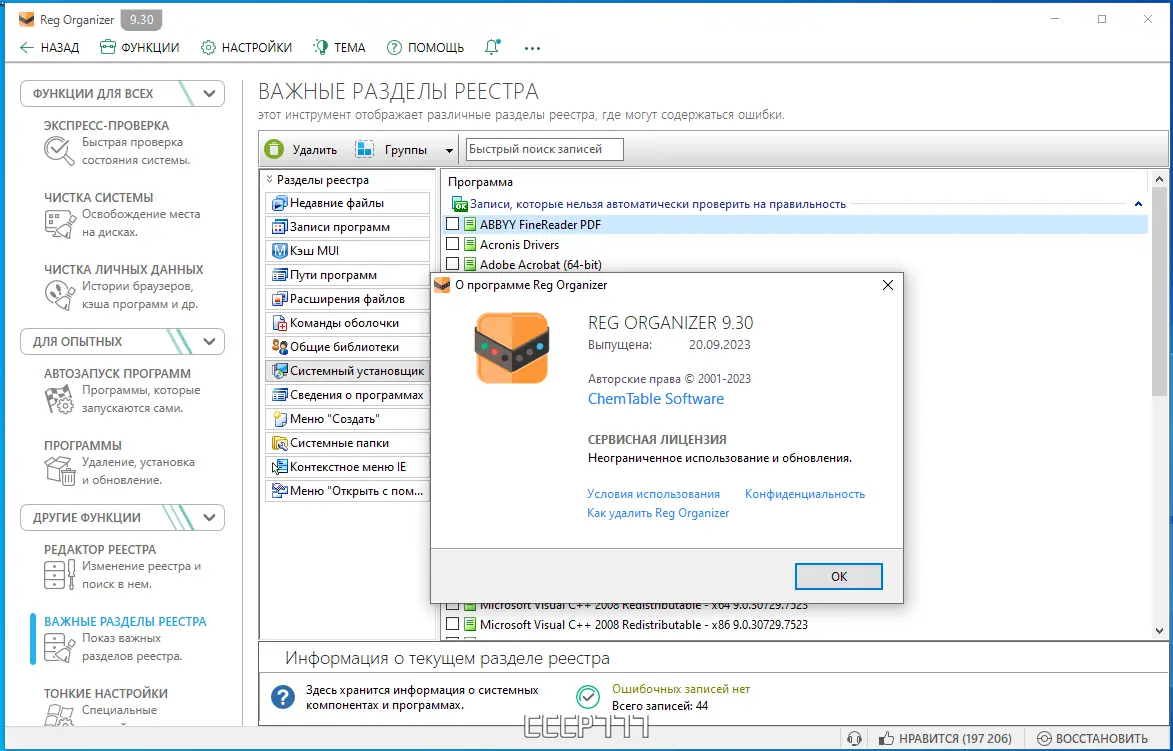
Task: Click the notification bell icon
Action: click(491, 47)
